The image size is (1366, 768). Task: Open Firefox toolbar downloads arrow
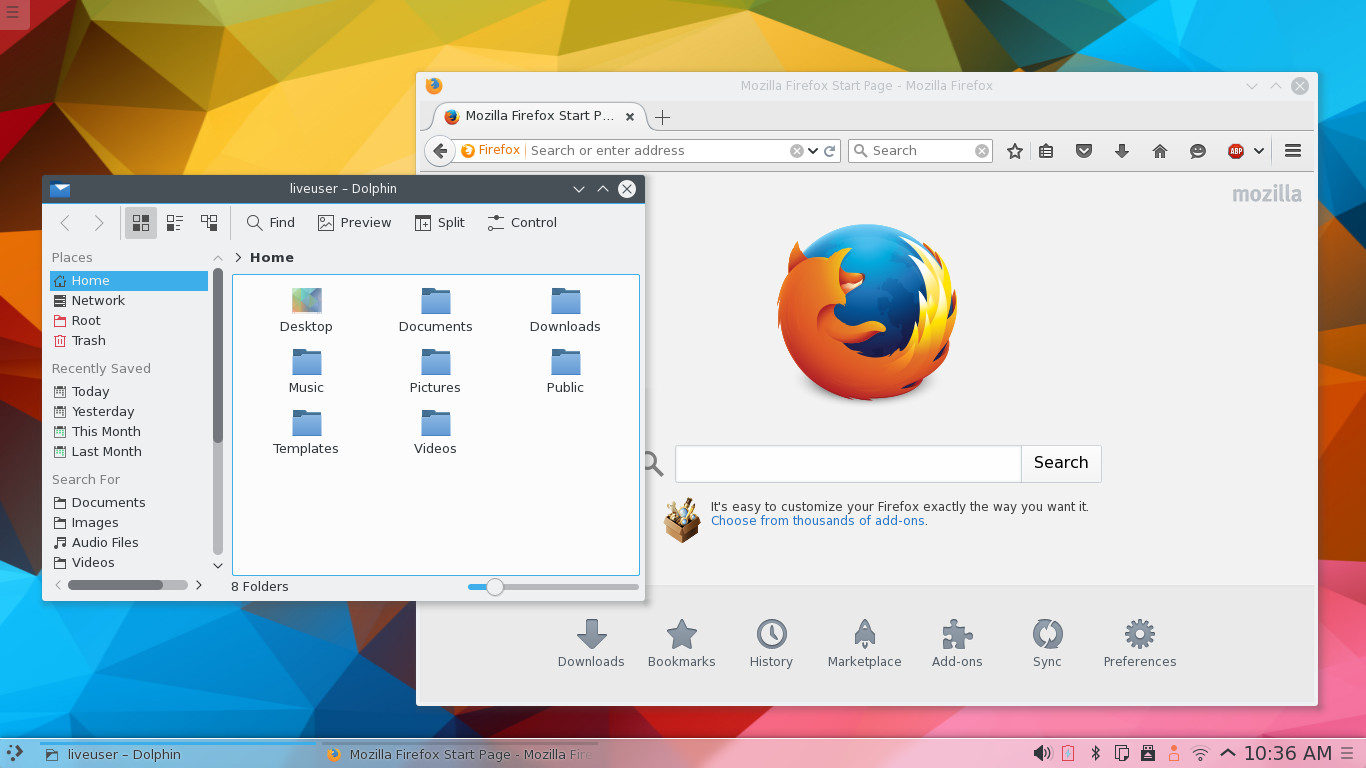(1122, 151)
